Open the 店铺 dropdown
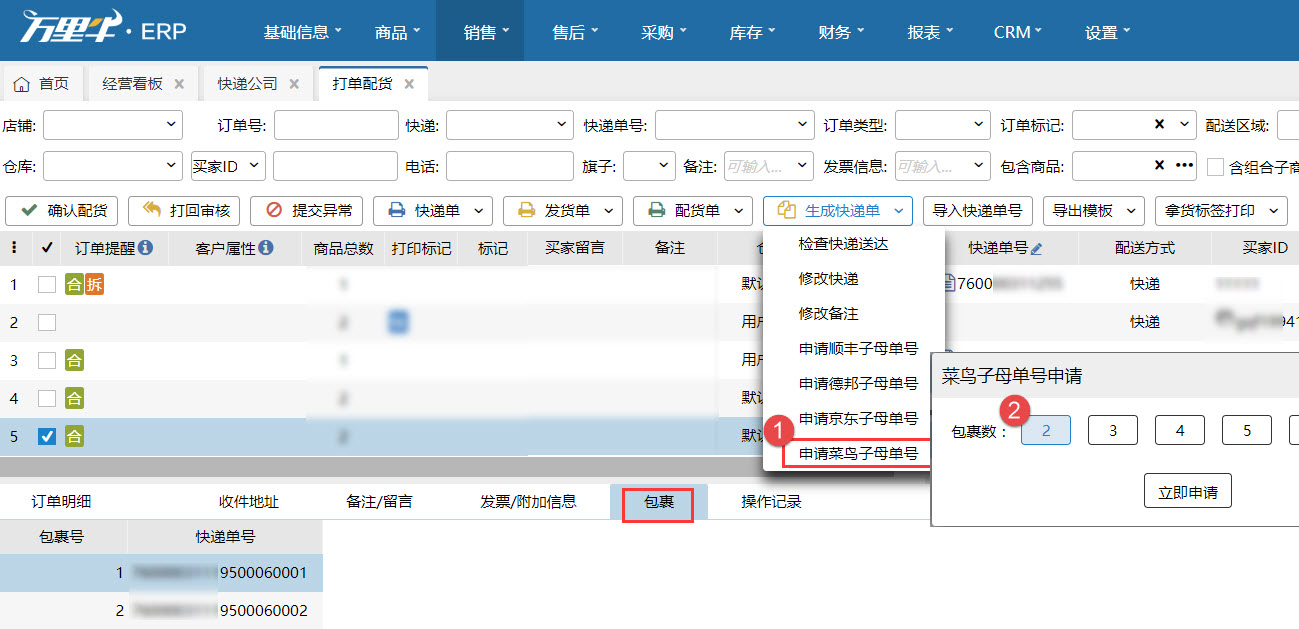The width and height of the screenshot is (1299, 629). (x=112, y=124)
